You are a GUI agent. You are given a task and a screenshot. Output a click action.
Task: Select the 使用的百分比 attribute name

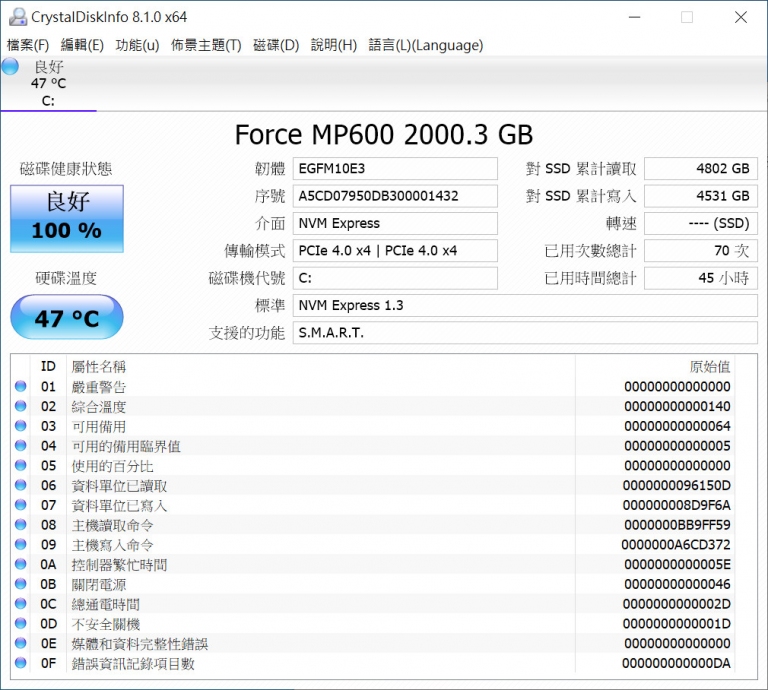pos(112,466)
